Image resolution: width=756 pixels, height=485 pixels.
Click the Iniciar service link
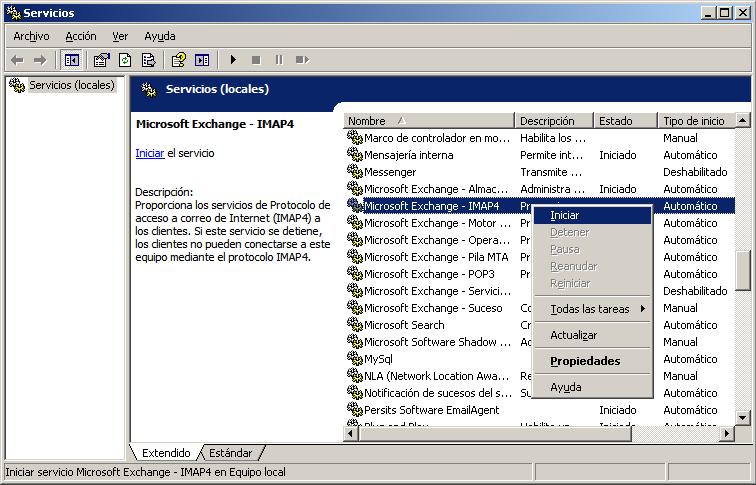tap(149, 153)
